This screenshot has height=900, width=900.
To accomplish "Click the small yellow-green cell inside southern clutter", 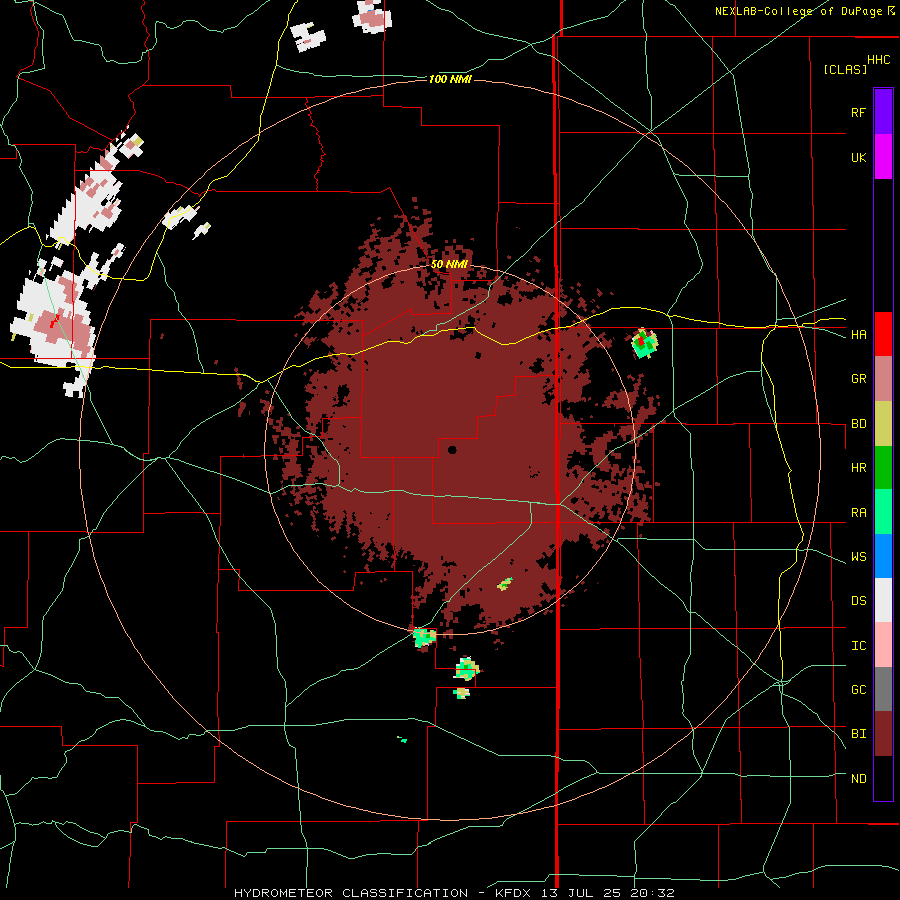I will [x=505, y=584].
